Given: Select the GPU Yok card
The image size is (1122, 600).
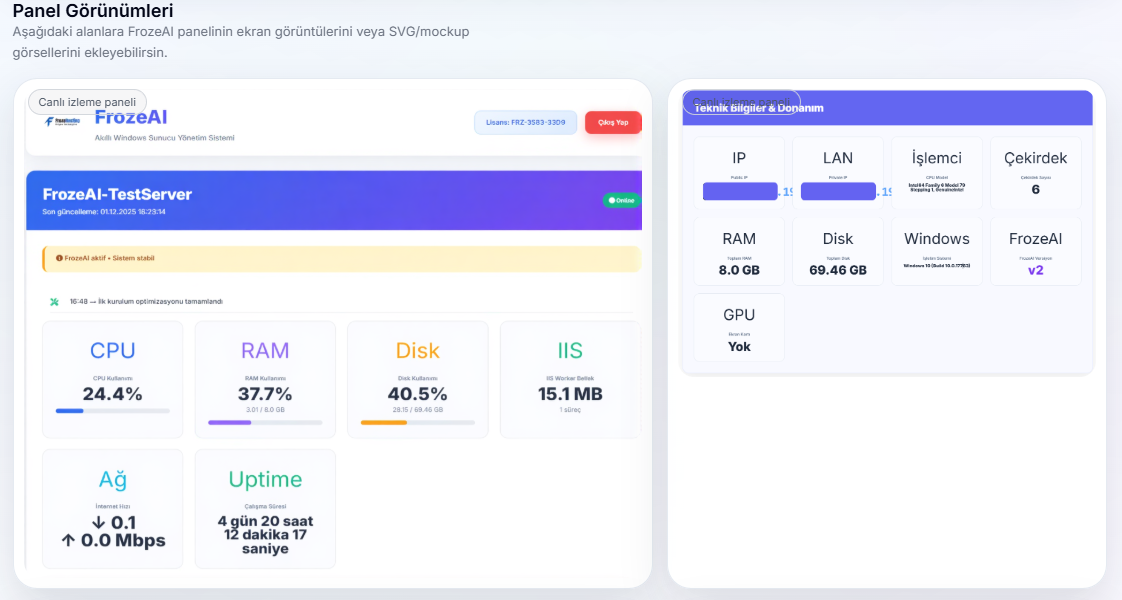Looking at the screenshot, I should (739, 328).
